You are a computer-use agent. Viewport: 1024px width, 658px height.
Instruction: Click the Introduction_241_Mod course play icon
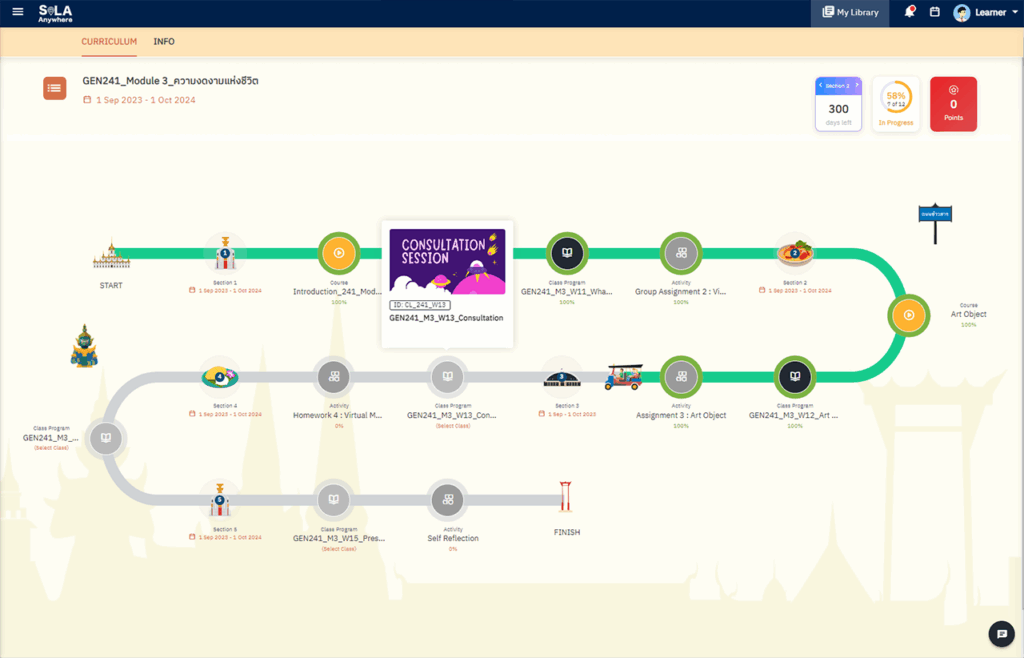pos(338,253)
